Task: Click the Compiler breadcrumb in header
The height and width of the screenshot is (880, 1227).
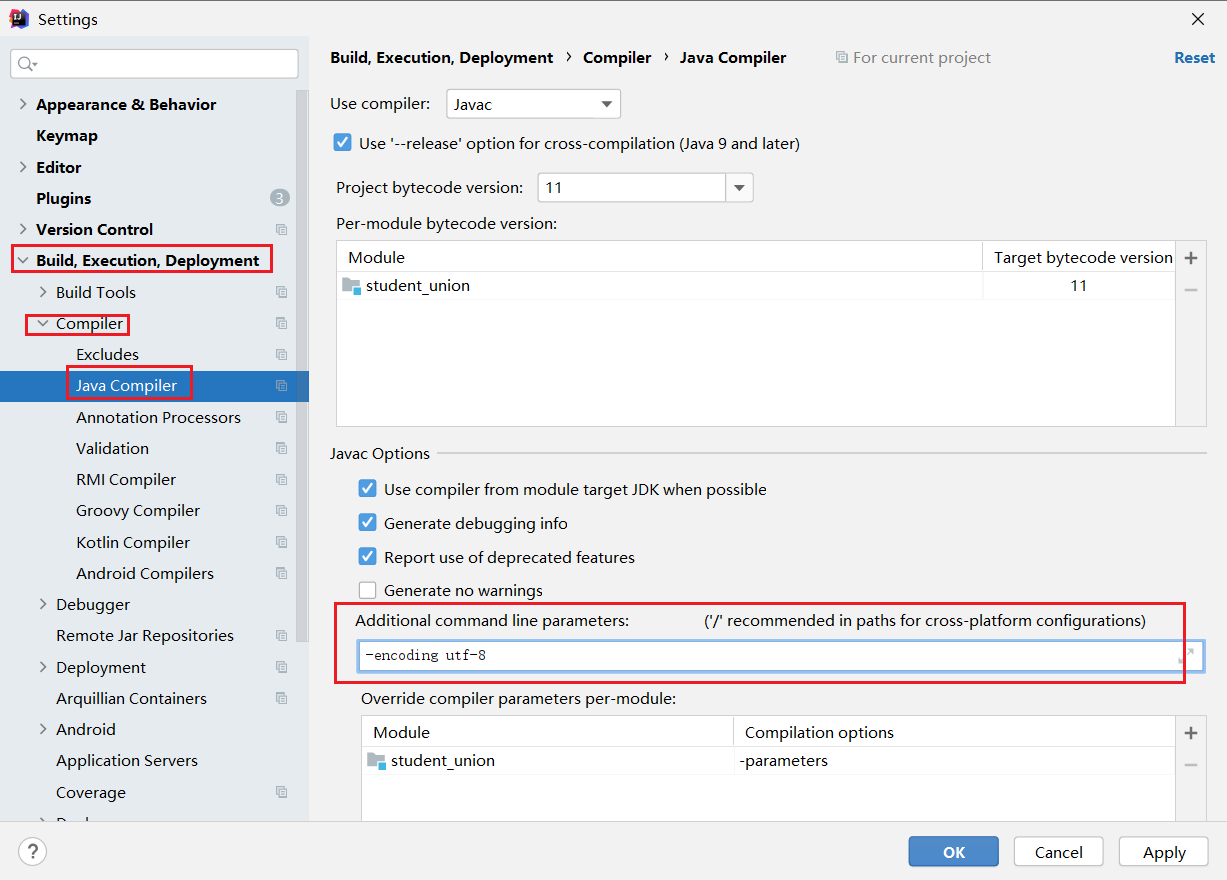Action: (x=617, y=58)
